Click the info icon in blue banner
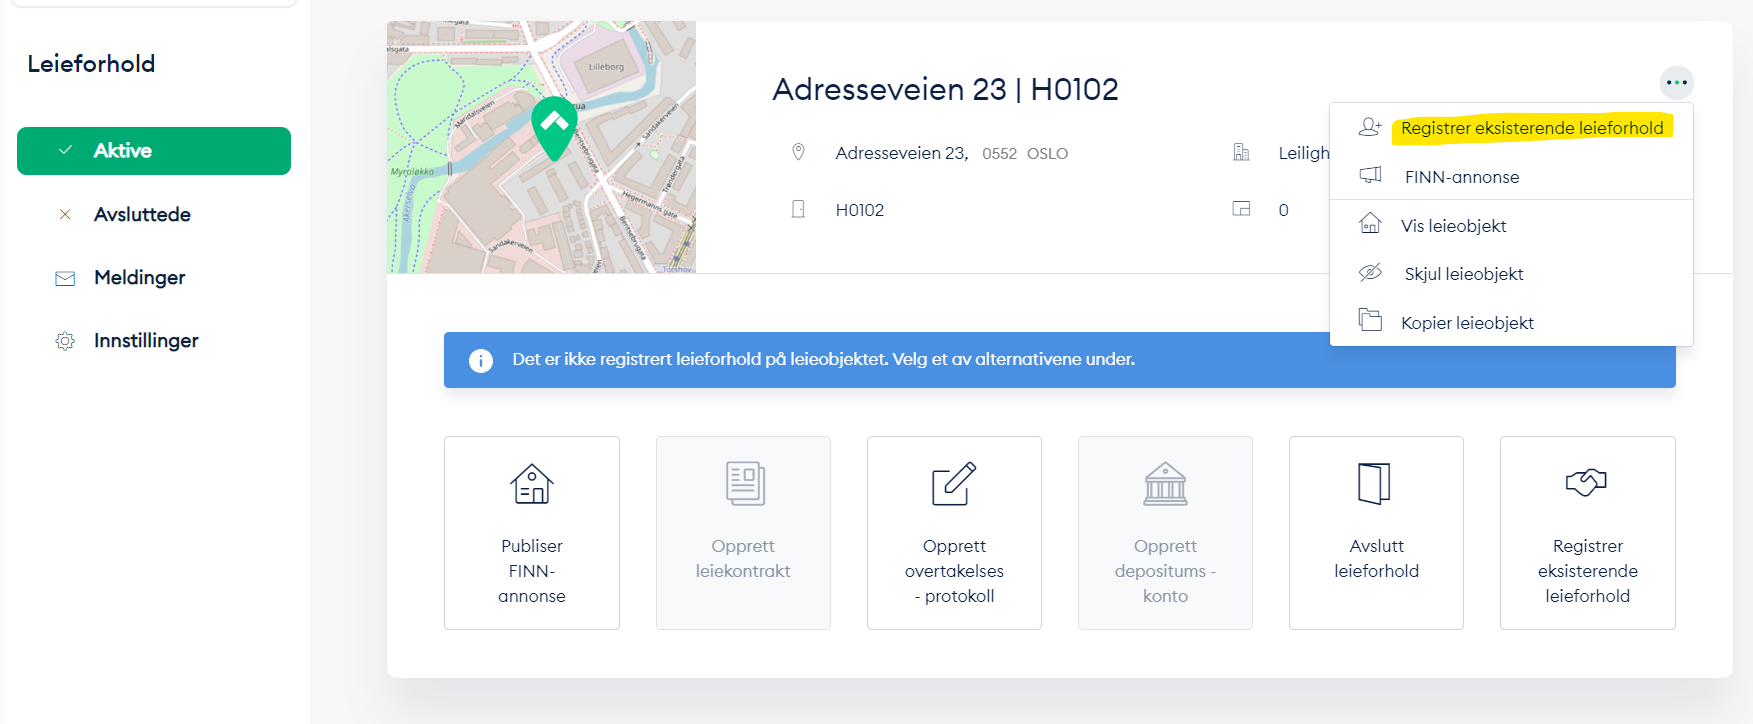Viewport: 1753px width, 724px height. pyautogui.click(x=481, y=360)
